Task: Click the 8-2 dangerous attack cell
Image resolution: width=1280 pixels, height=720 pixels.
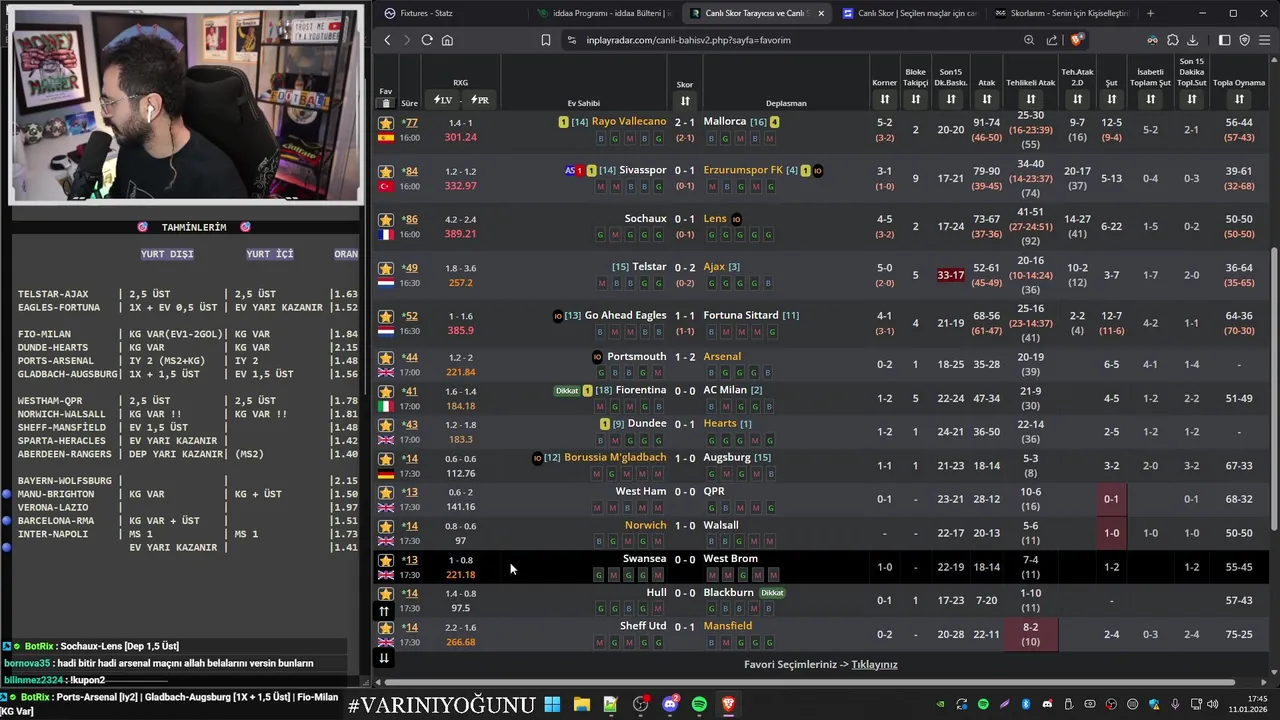Action: [1031, 634]
